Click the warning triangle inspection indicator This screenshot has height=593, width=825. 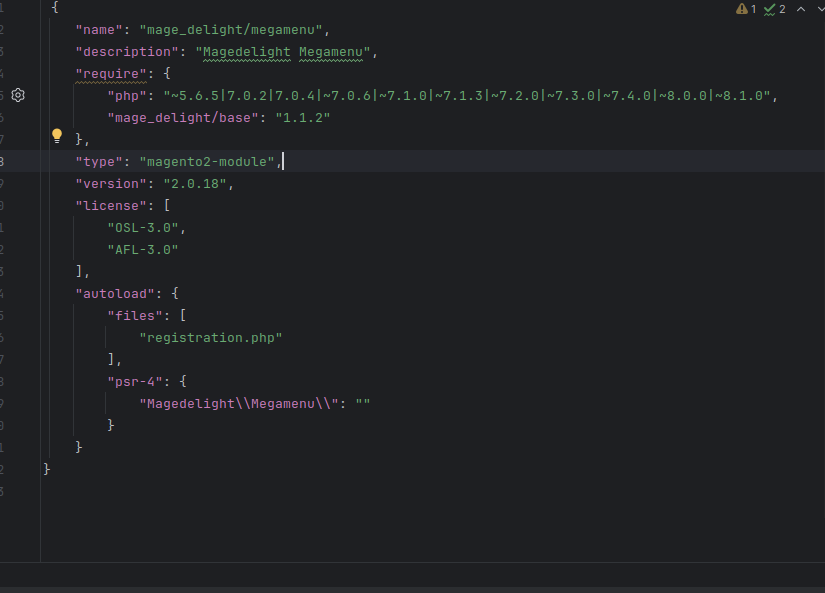click(x=742, y=9)
